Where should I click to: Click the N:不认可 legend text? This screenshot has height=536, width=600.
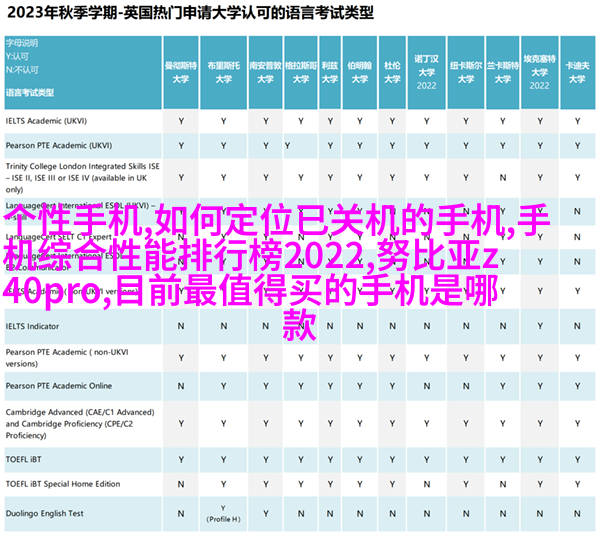click(x=22, y=70)
